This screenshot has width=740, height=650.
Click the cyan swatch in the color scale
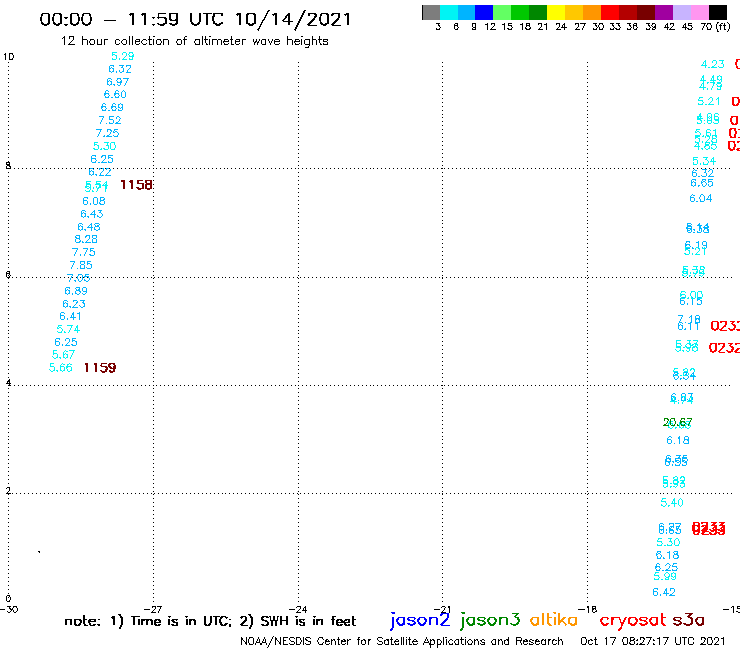click(x=449, y=12)
